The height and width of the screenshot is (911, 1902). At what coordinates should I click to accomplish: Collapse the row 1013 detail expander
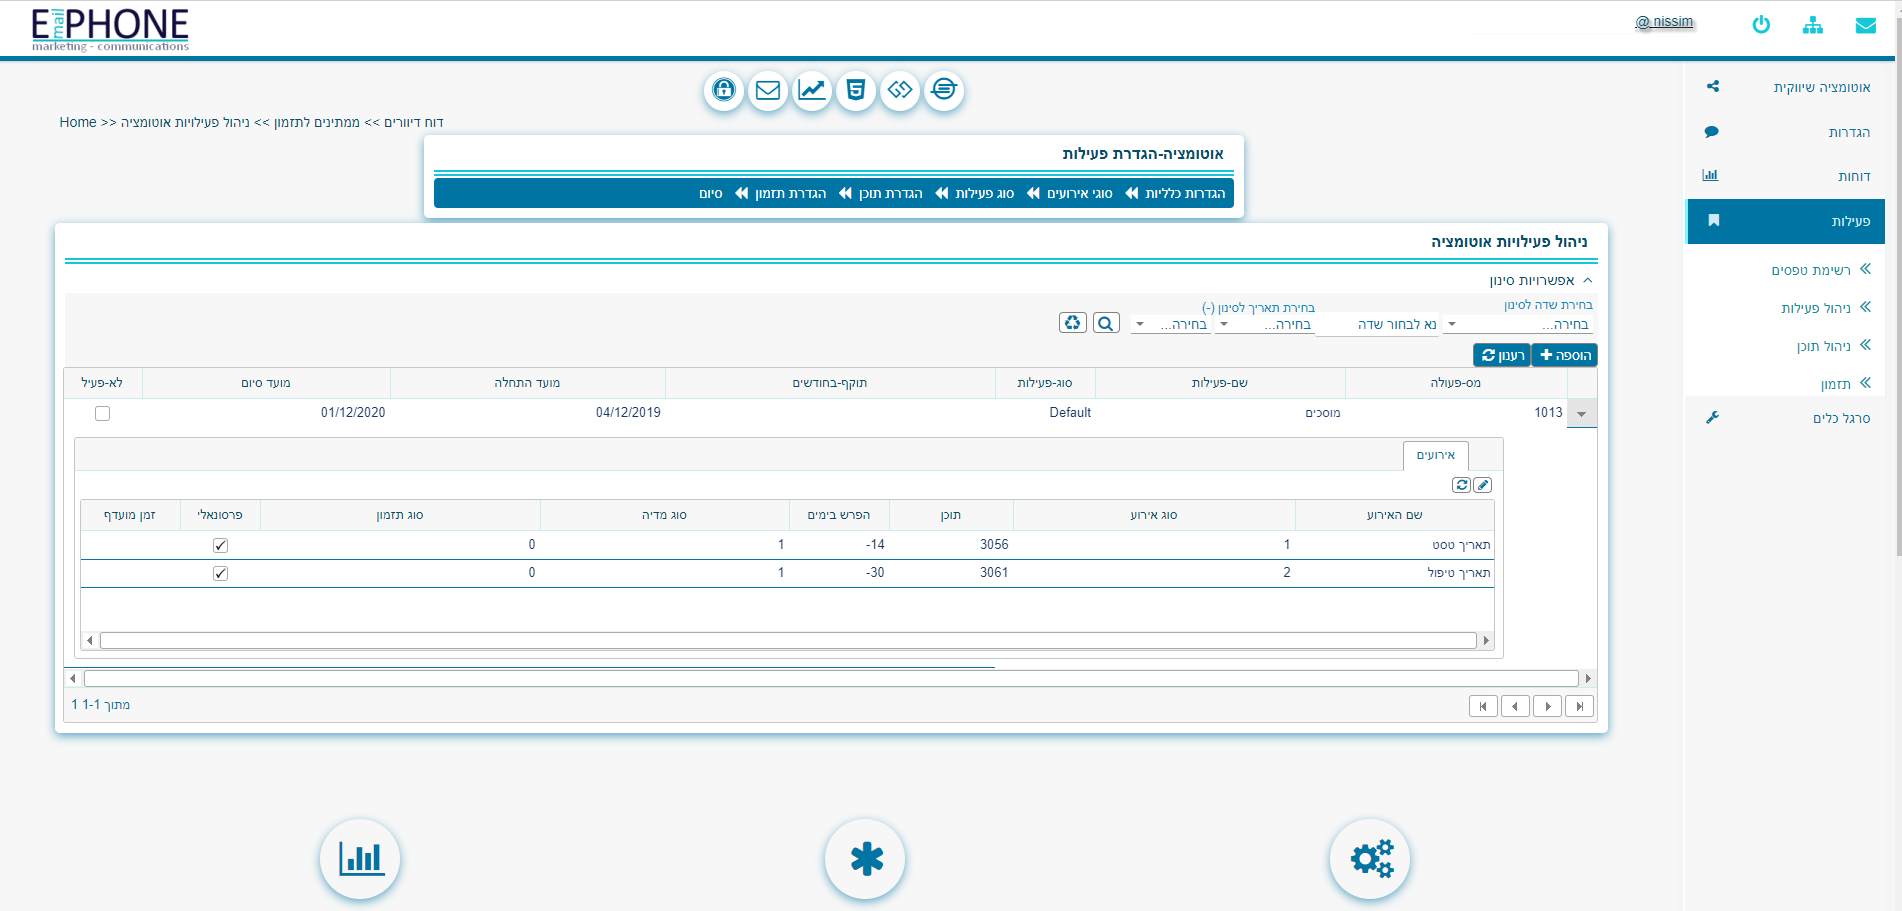1581,414
